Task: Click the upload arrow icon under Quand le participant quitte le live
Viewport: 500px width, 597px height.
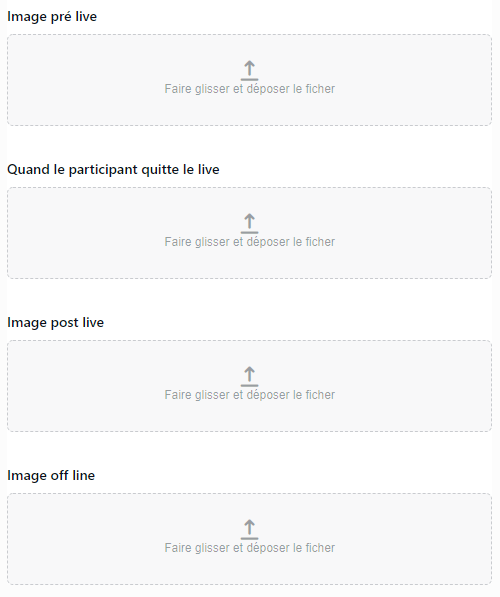Action: (249, 223)
